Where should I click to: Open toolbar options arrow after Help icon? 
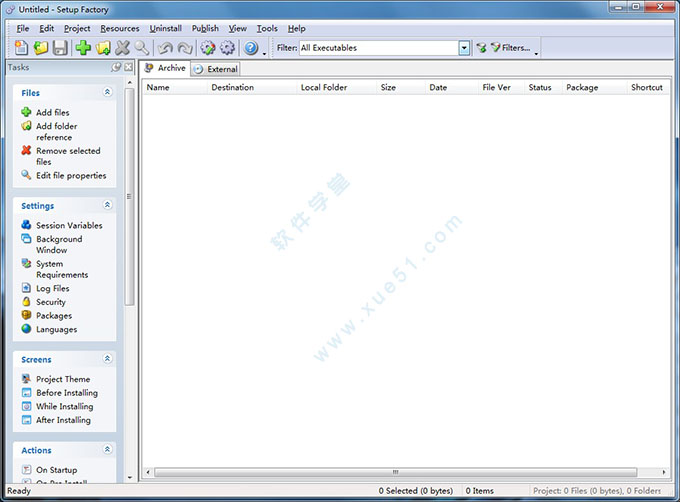click(265, 53)
